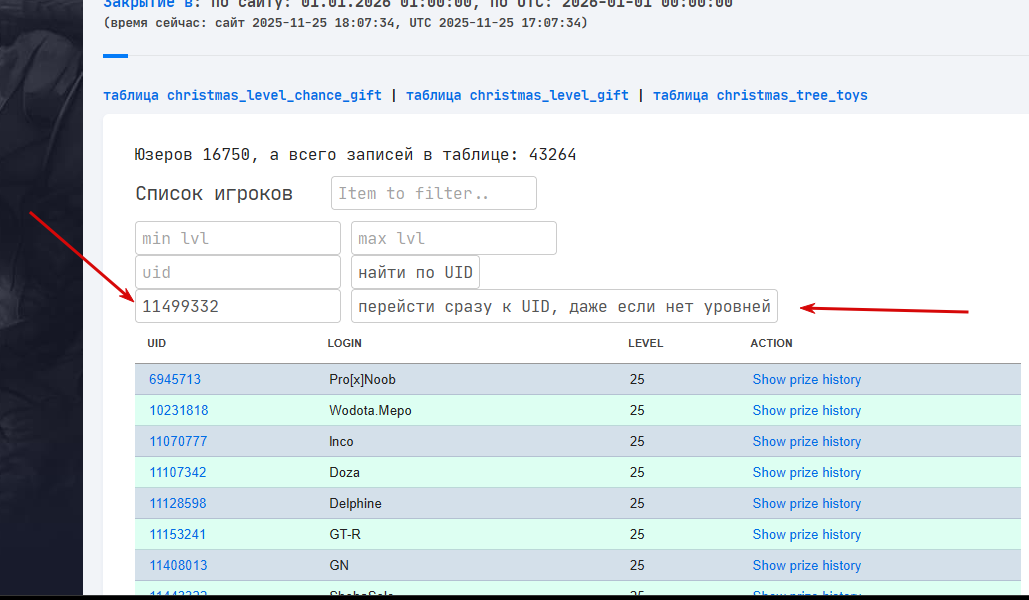Click the UID column header
1029x600 pixels.
coord(156,343)
